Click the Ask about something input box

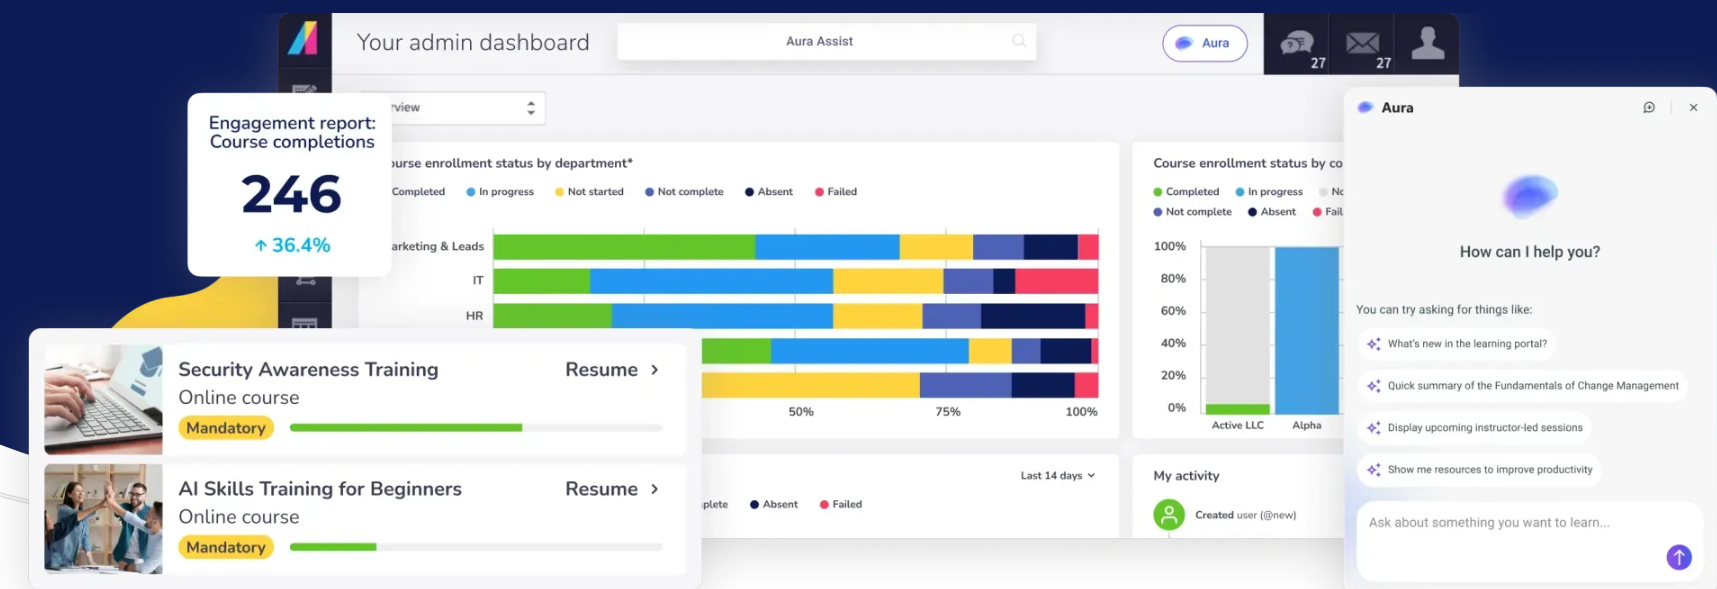tap(1529, 541)
